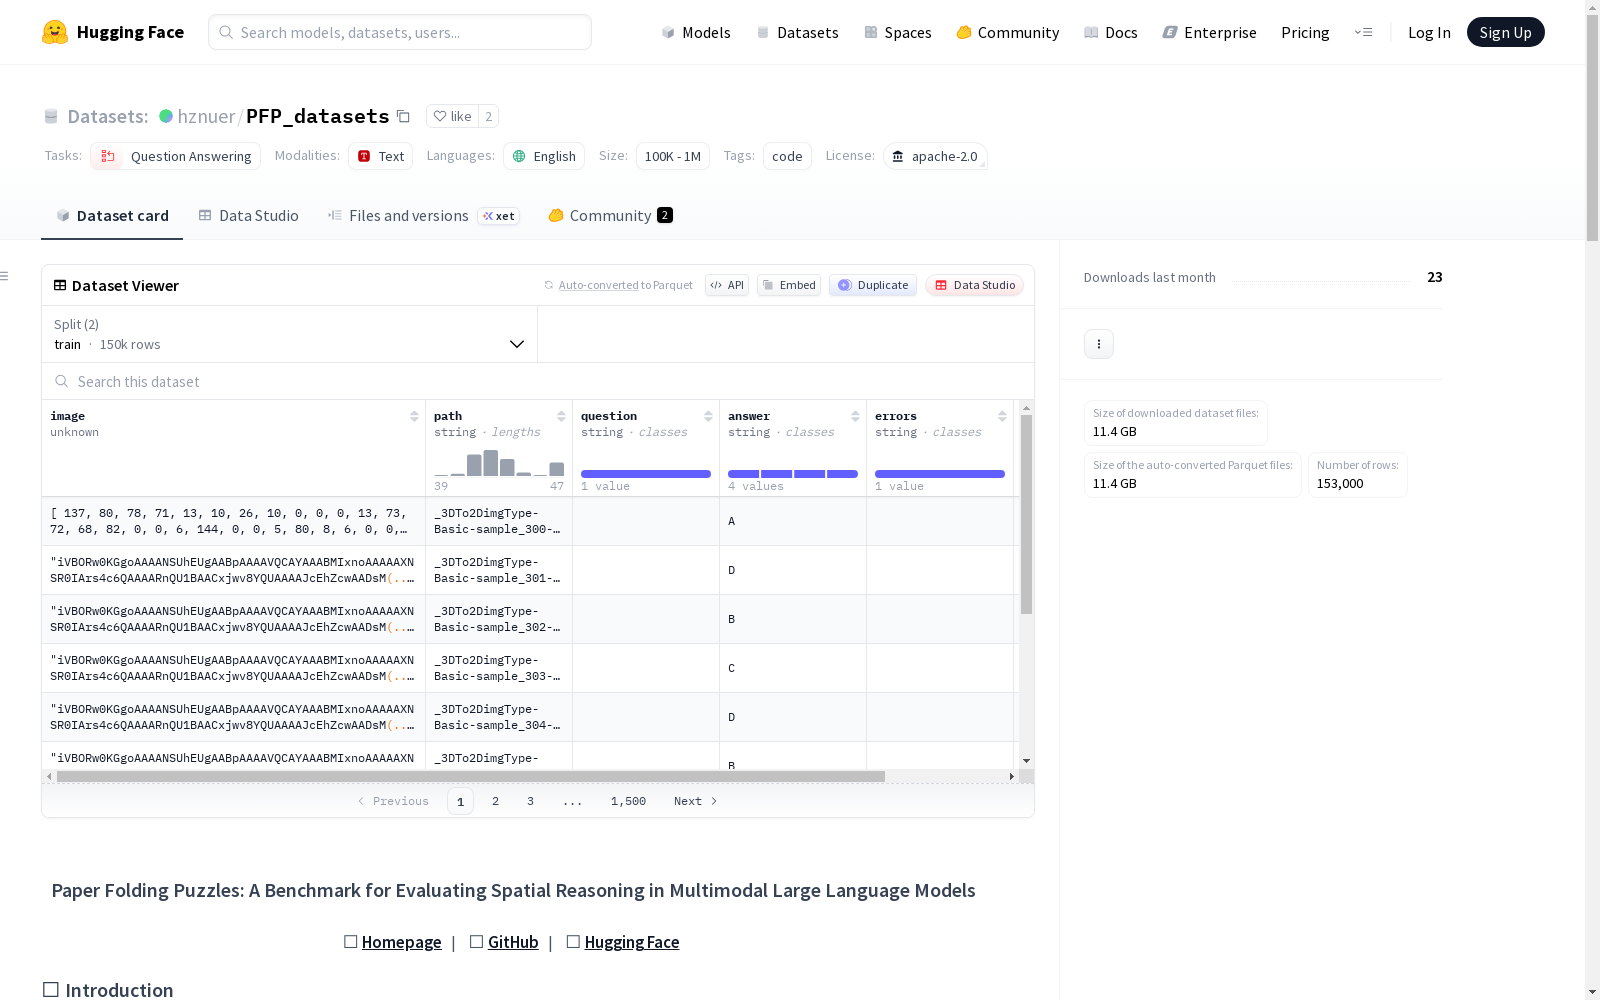Click the answer cell with value C
Viewport: 1600px width, 1000px height.
(793, 668)
